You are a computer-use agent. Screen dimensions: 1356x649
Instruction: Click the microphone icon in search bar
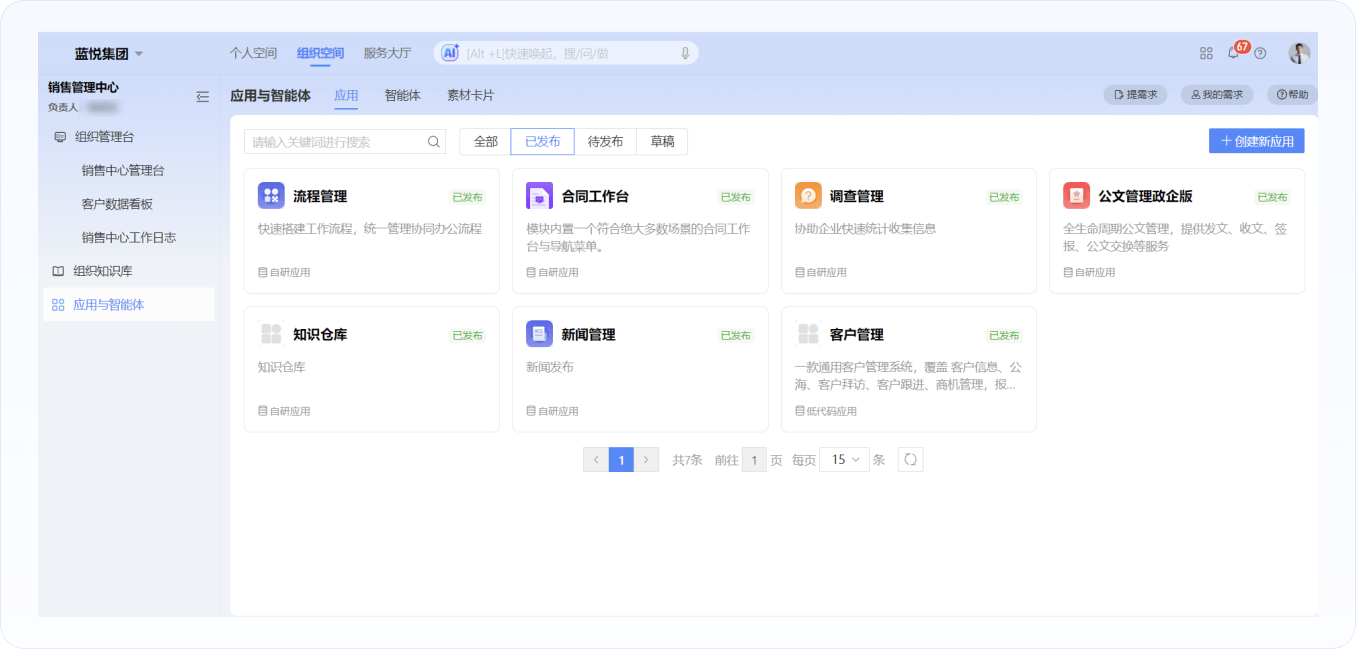[685, 53]
